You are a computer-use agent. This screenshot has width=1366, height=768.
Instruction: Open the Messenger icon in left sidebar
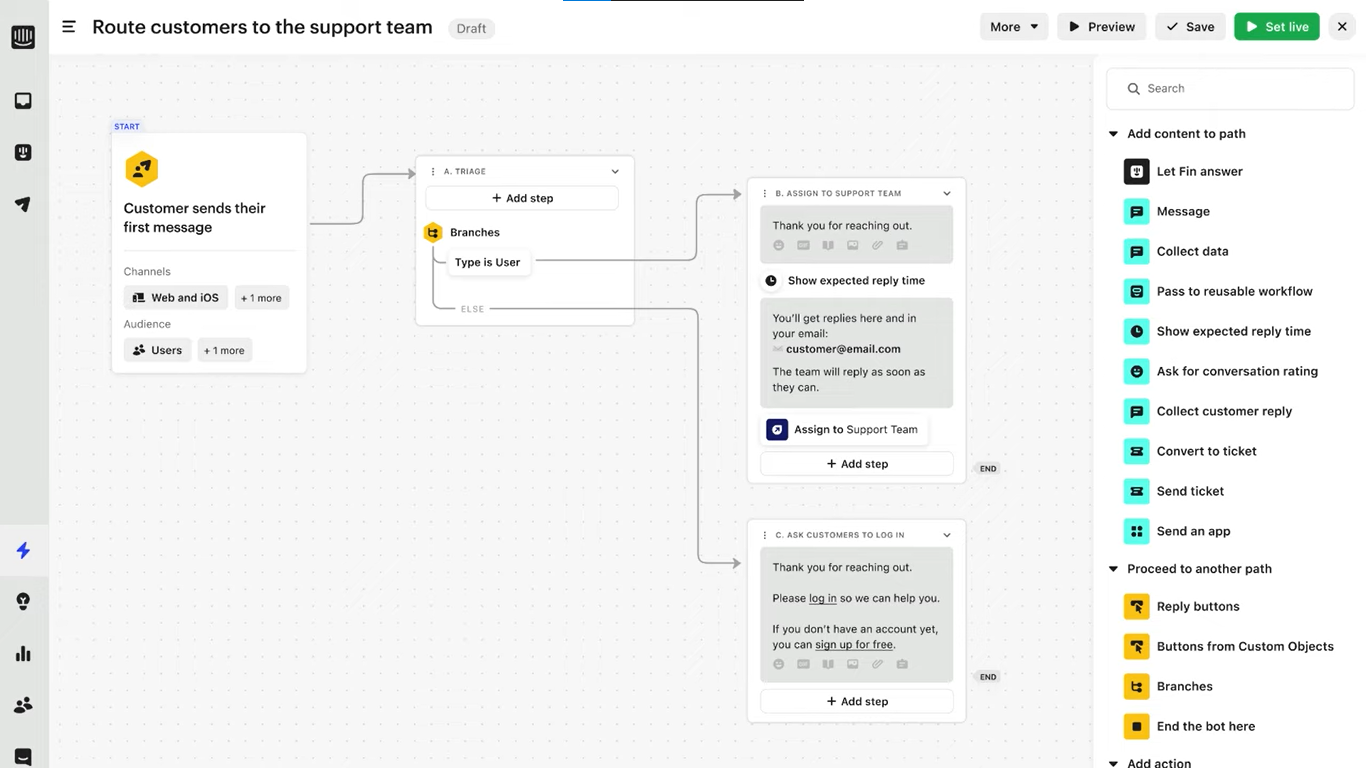pos(24,100)
